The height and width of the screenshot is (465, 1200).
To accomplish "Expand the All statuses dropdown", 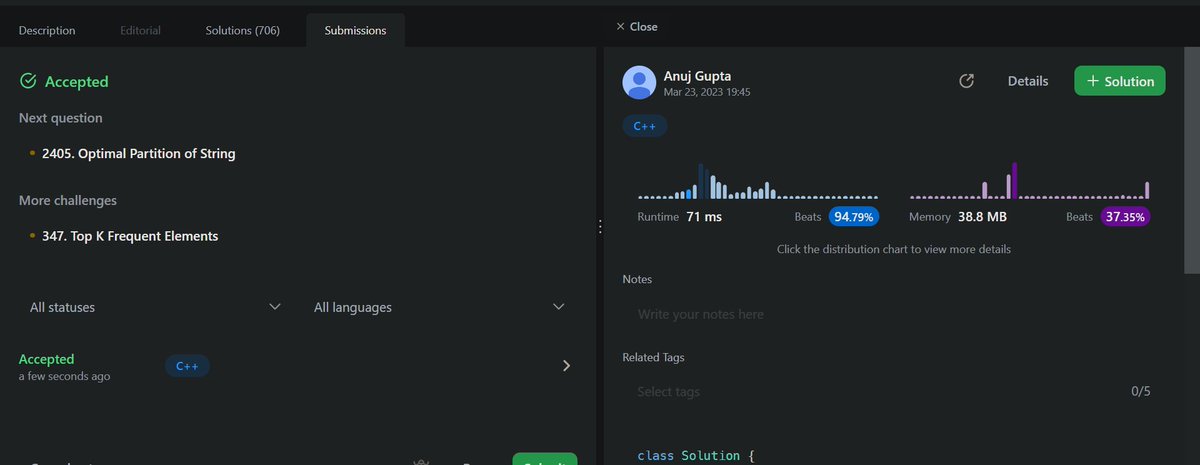I will click(x=155, y=307).
